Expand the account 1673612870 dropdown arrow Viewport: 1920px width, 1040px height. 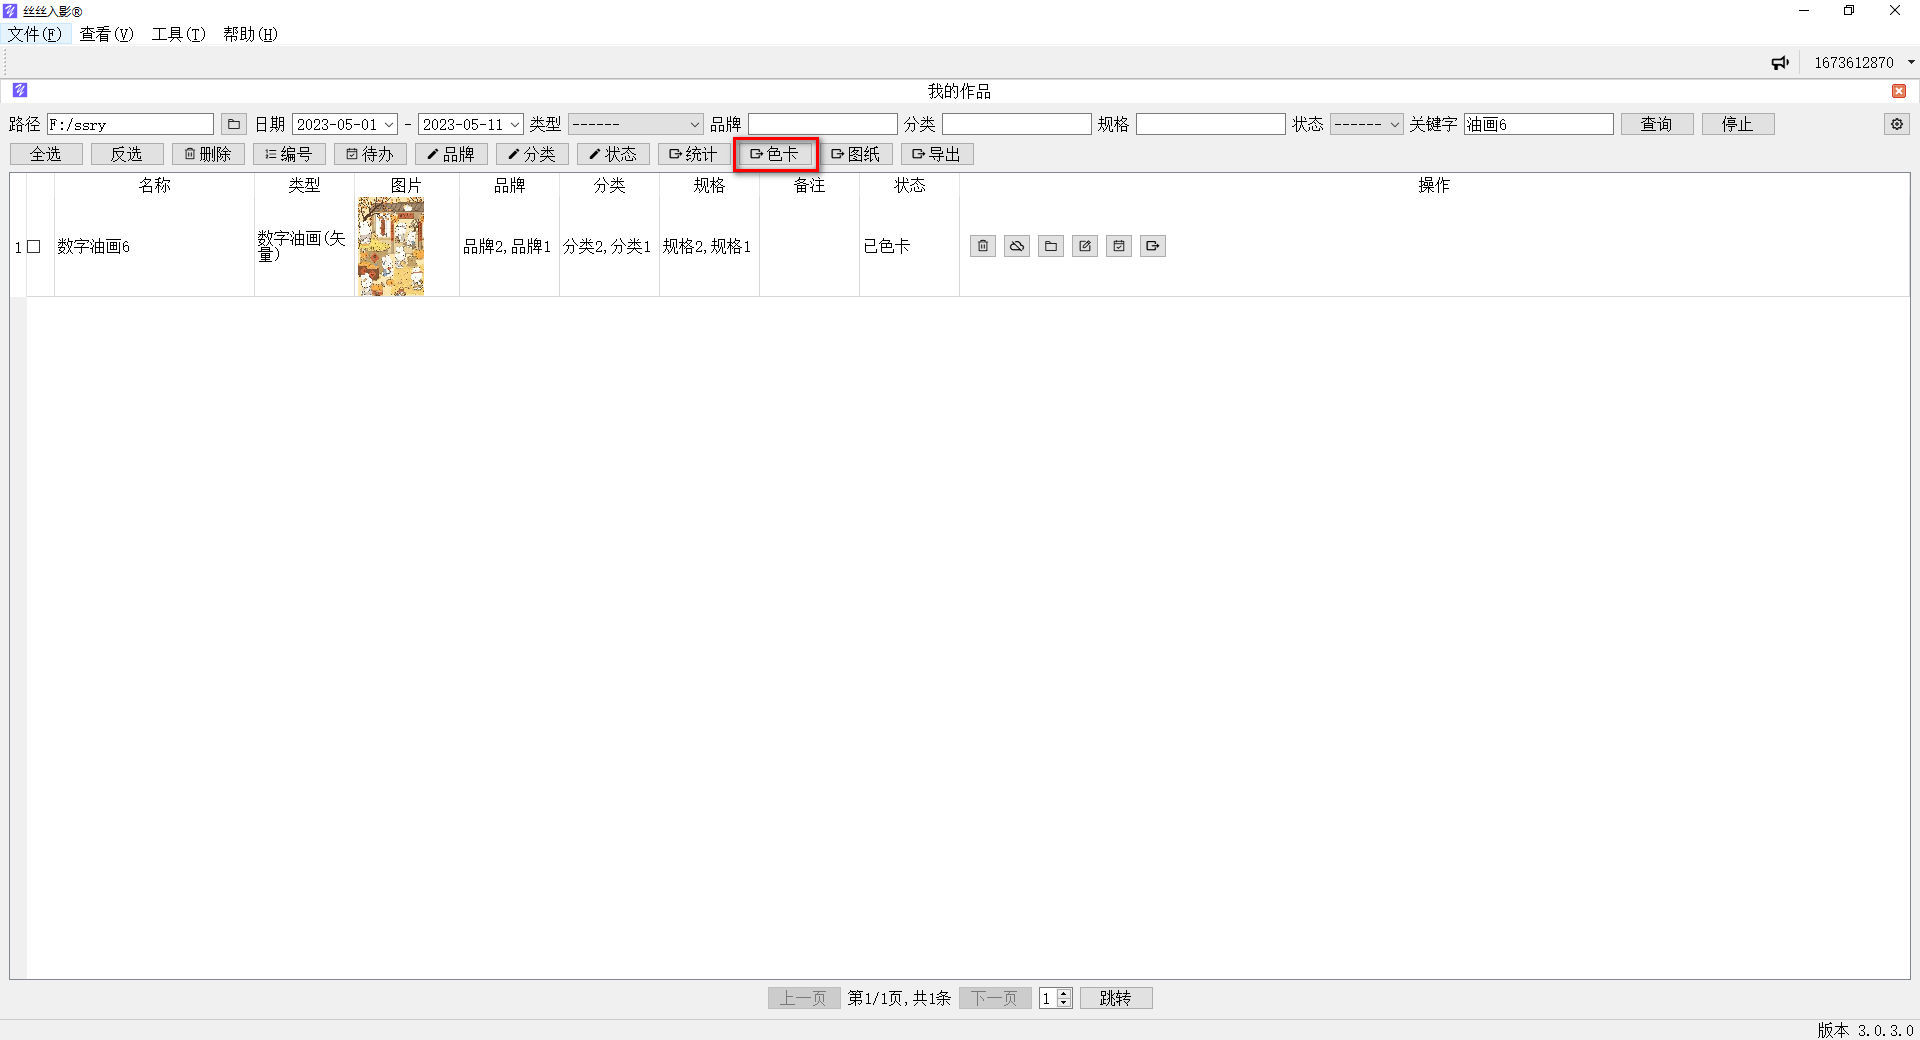tap(1911, 62)
